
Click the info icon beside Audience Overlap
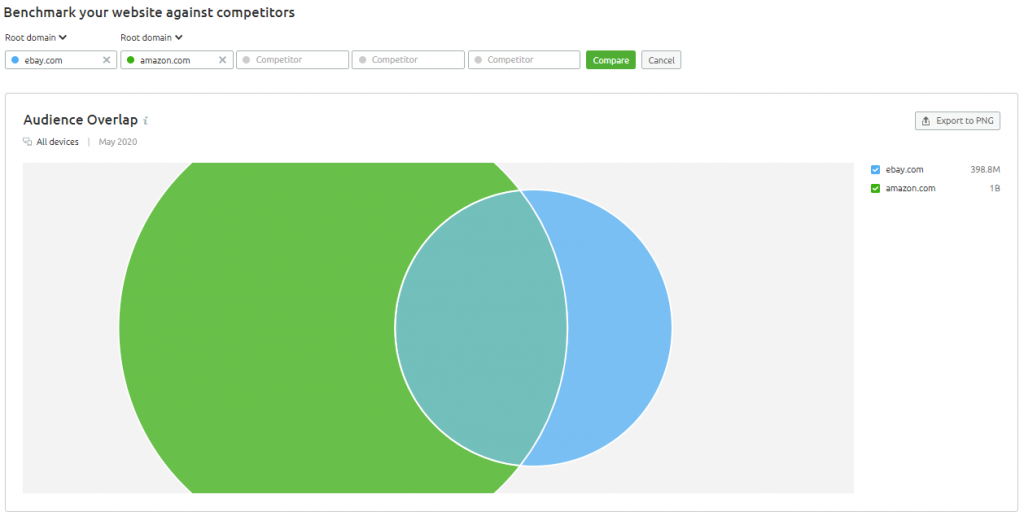tap(146, 121)
